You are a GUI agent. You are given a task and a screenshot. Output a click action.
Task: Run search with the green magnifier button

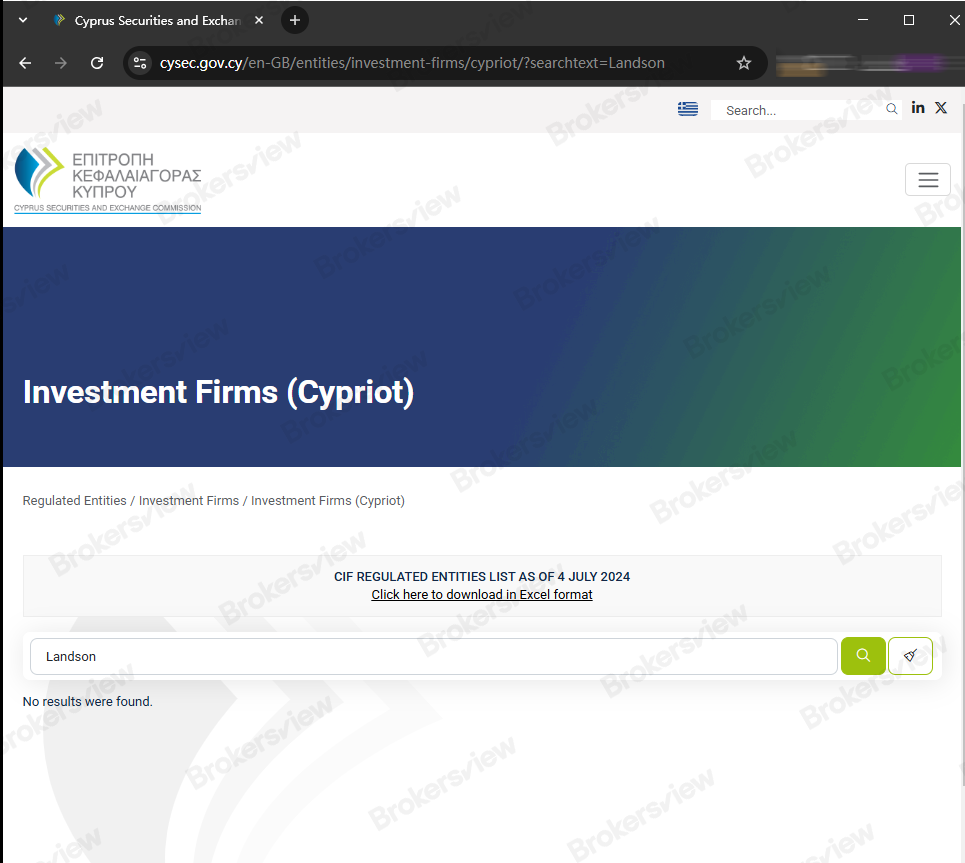tap(863, 656)
